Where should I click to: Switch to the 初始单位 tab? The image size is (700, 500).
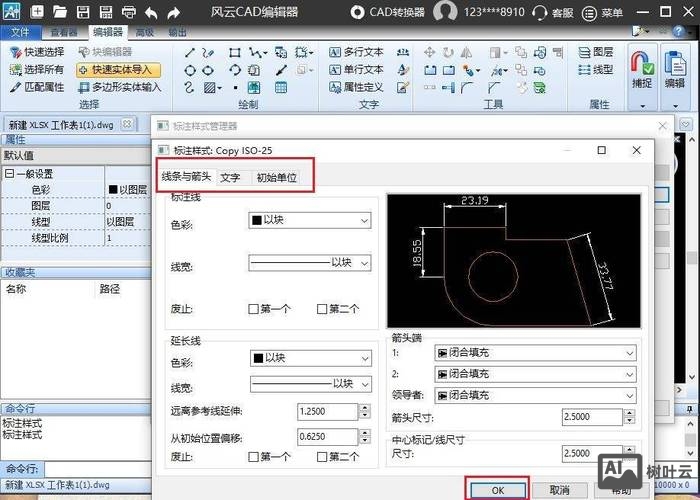pyautogui.click(x=277, y=178)
